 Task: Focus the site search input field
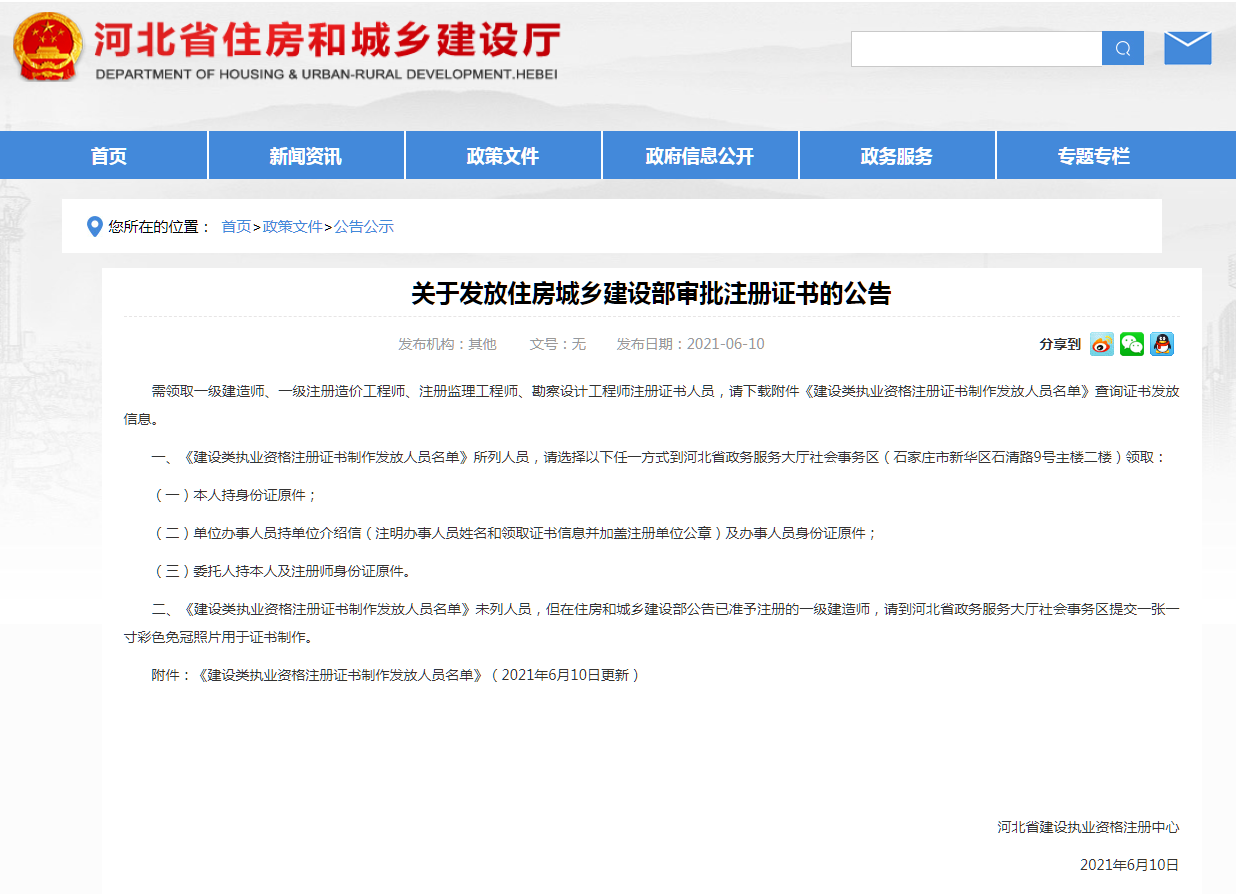(976, 49)
